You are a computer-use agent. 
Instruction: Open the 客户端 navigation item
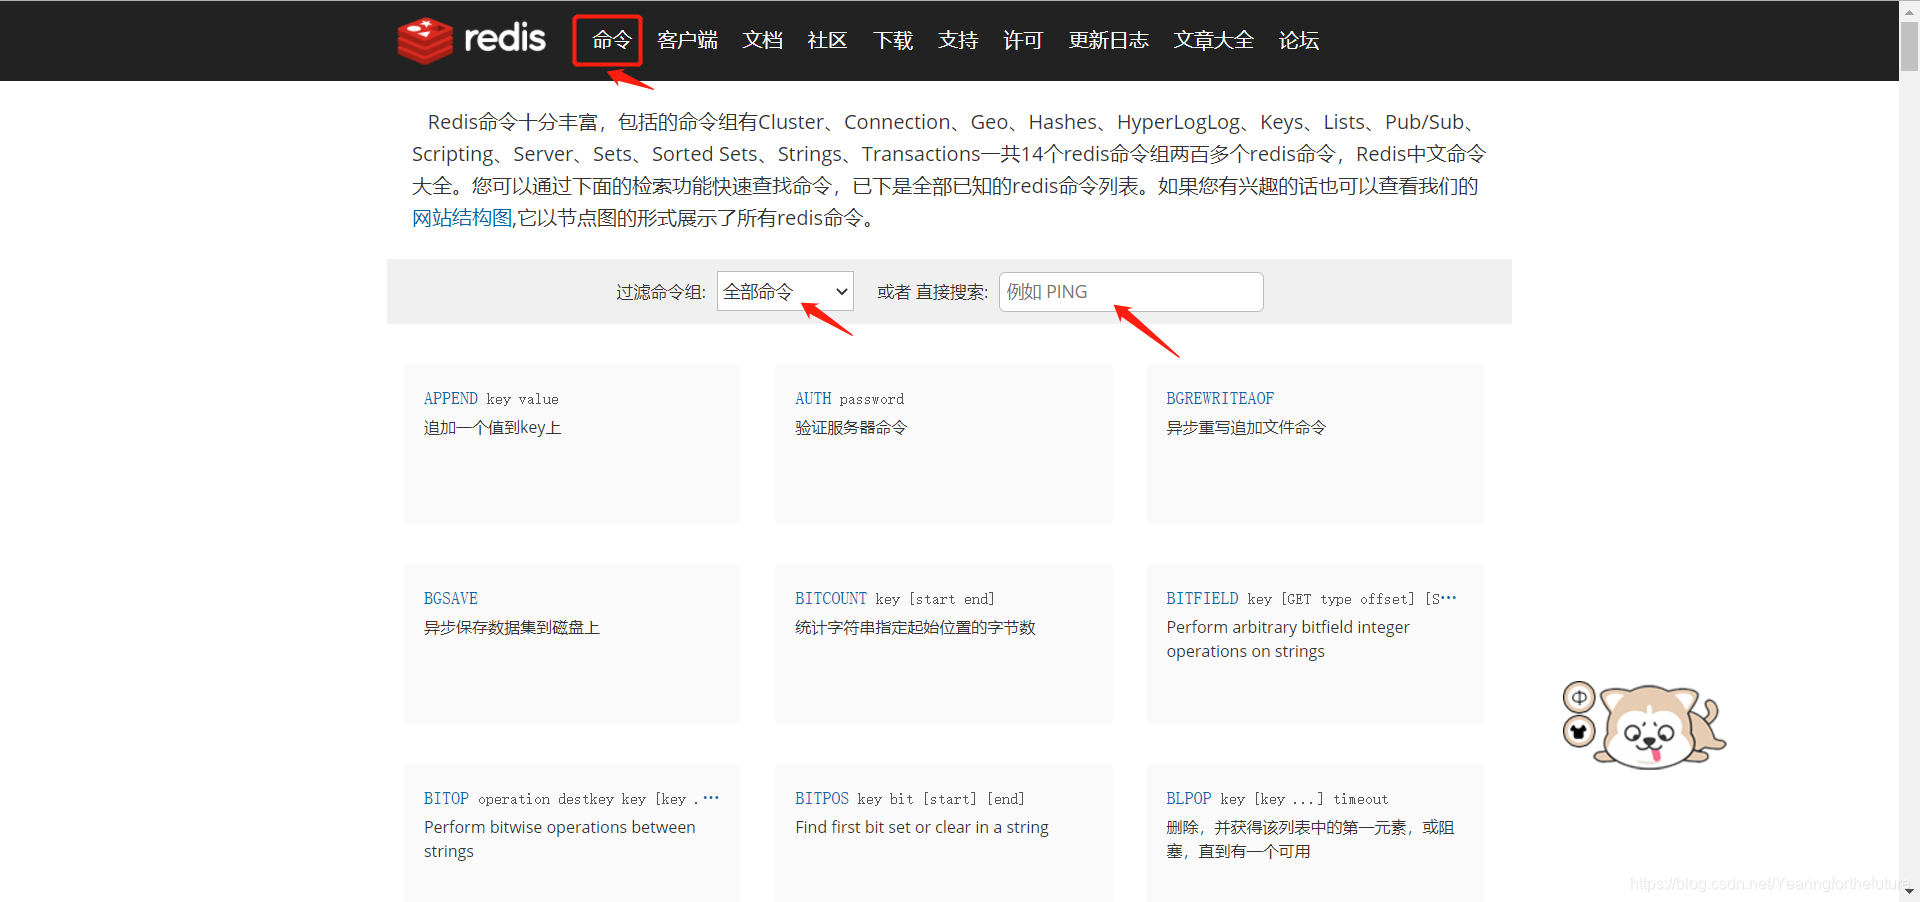687,40
